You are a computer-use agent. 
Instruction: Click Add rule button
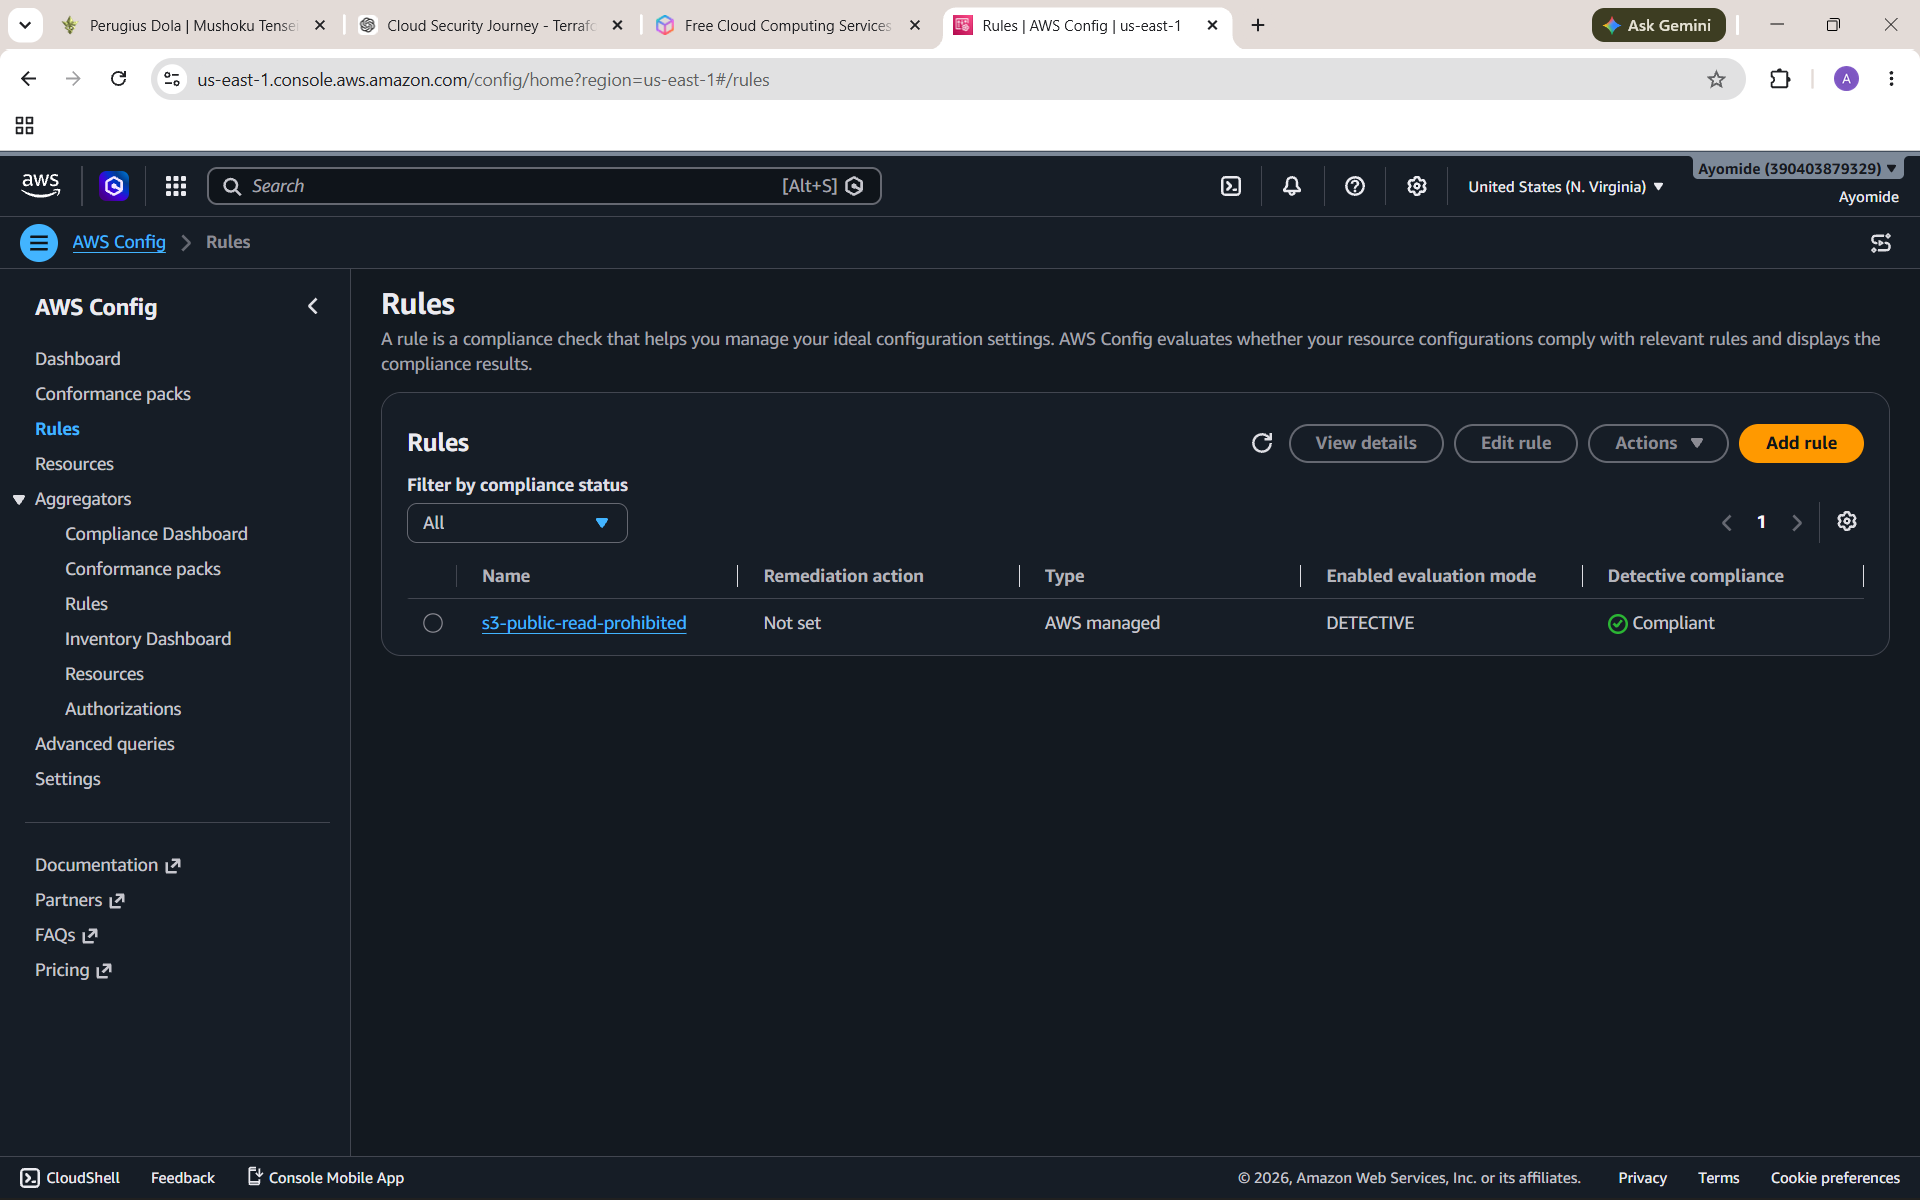(x=1801, y=443)
